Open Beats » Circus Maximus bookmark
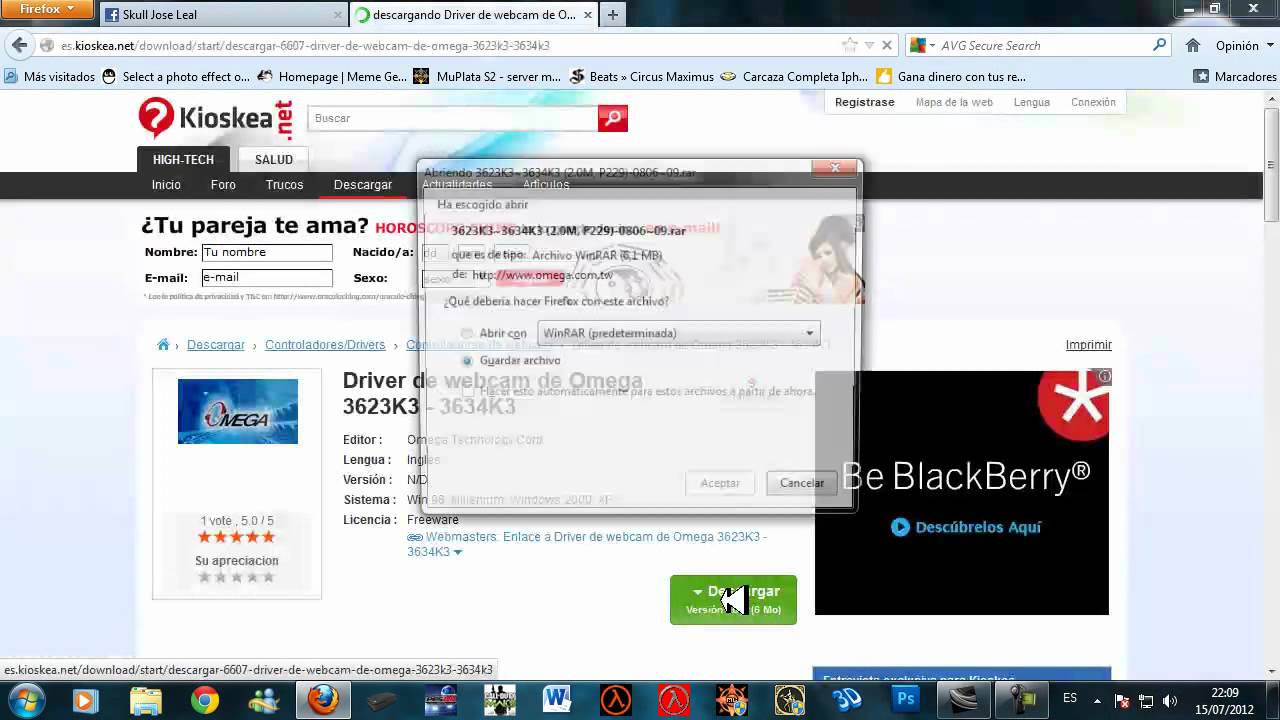 tap(641, 76)
